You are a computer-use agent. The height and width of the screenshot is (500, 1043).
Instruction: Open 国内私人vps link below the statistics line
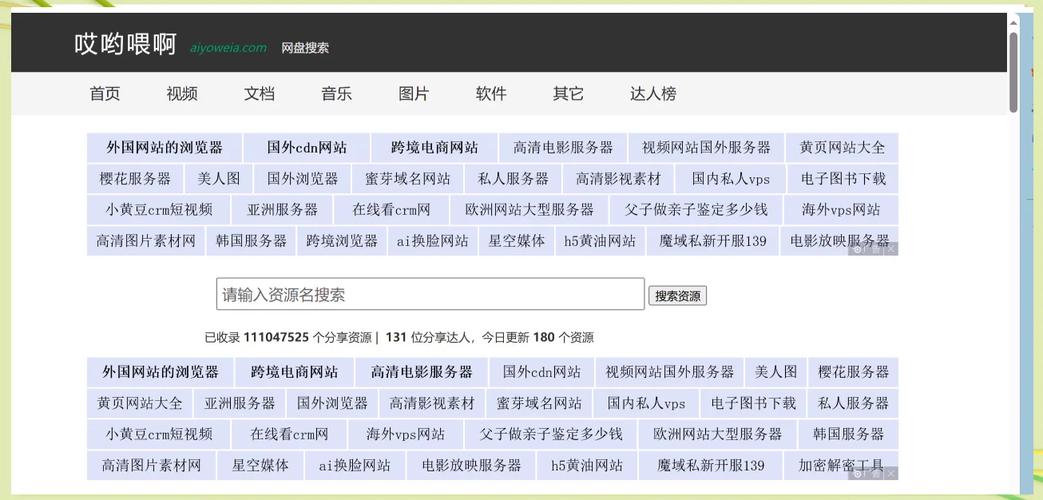[x=646, y=404]
